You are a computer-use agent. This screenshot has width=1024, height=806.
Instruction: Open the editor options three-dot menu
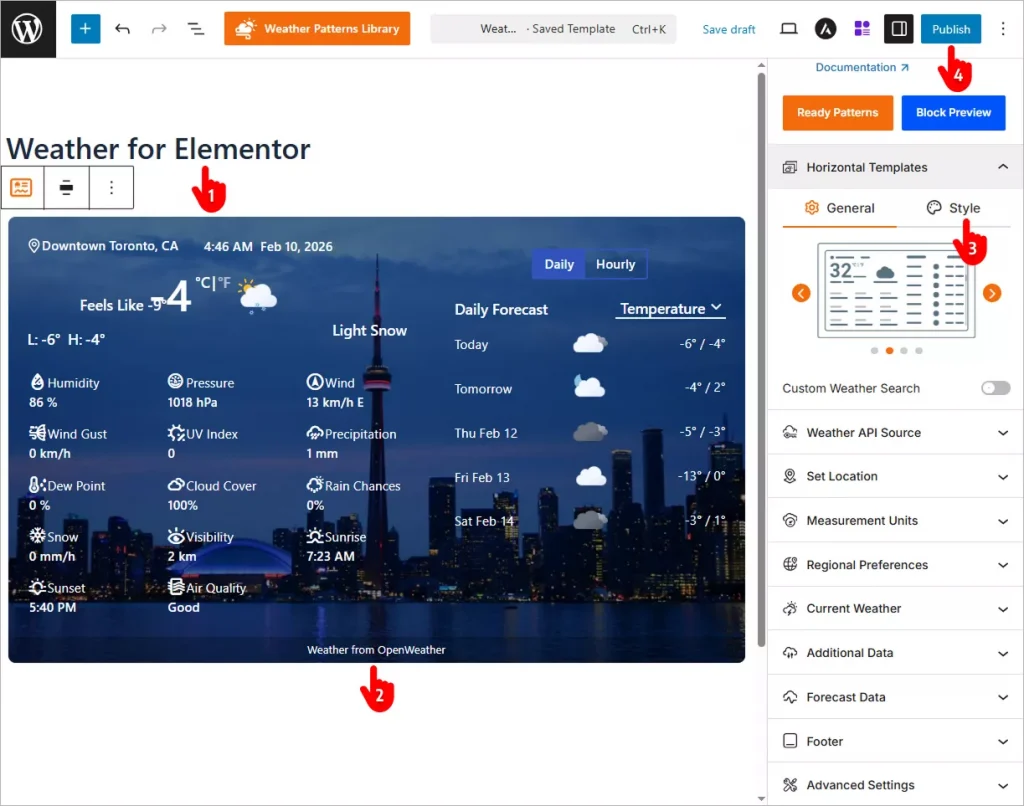pos(1003,29)
